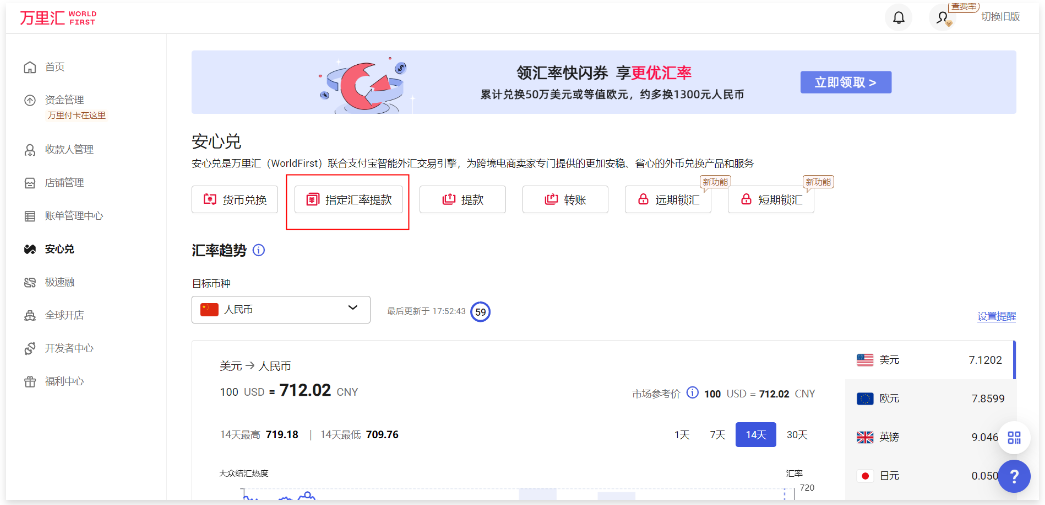Click the 立即领取 banner button

tap(846, 82)
